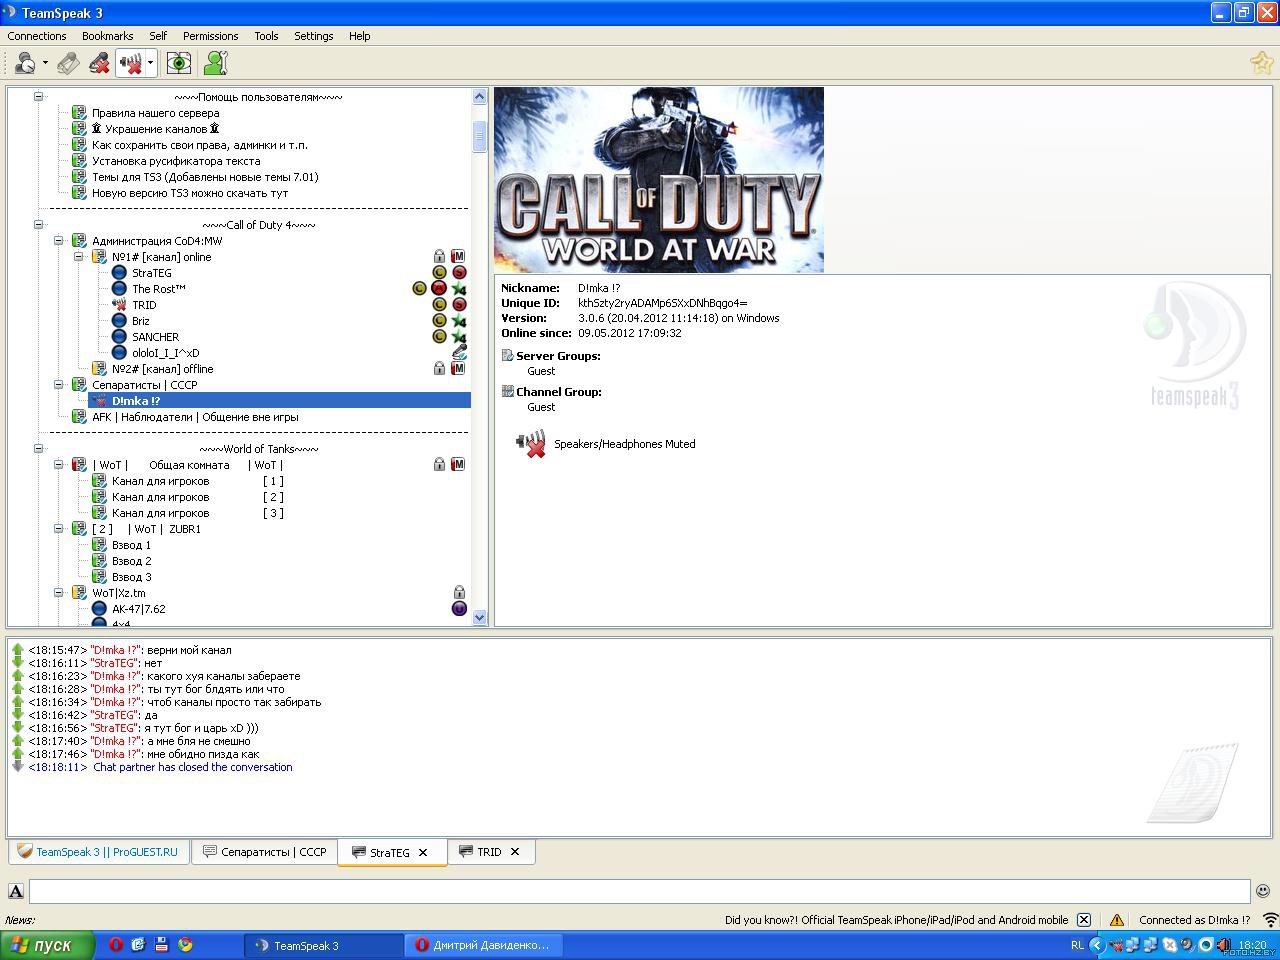Open the Contacts manager toolbar icon

[x=215, y=63]
